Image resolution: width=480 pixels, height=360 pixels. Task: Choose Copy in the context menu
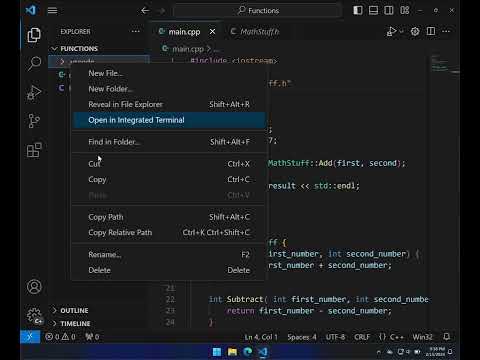click(169, 179)
